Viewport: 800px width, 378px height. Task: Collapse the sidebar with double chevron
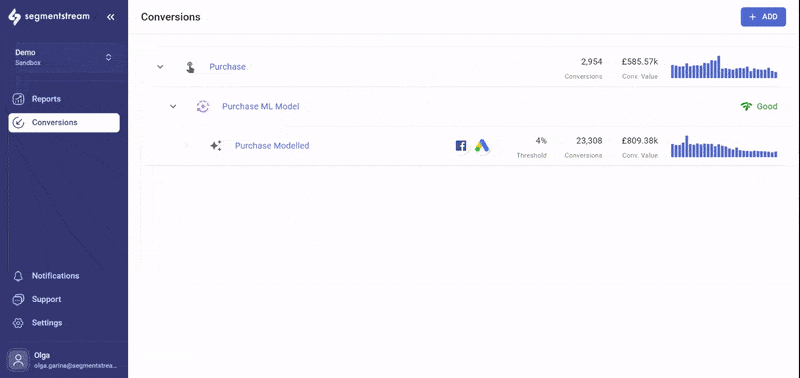[111, 17]
